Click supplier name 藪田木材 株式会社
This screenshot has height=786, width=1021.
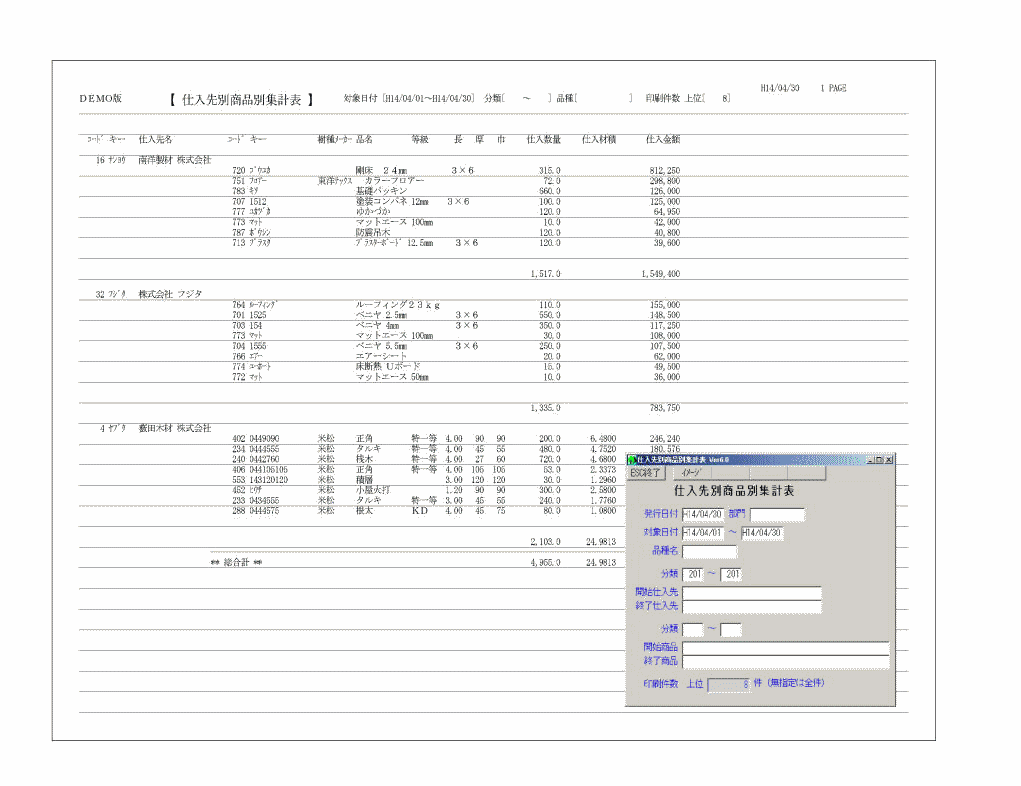pyautogui.click(x=175, y=428)
